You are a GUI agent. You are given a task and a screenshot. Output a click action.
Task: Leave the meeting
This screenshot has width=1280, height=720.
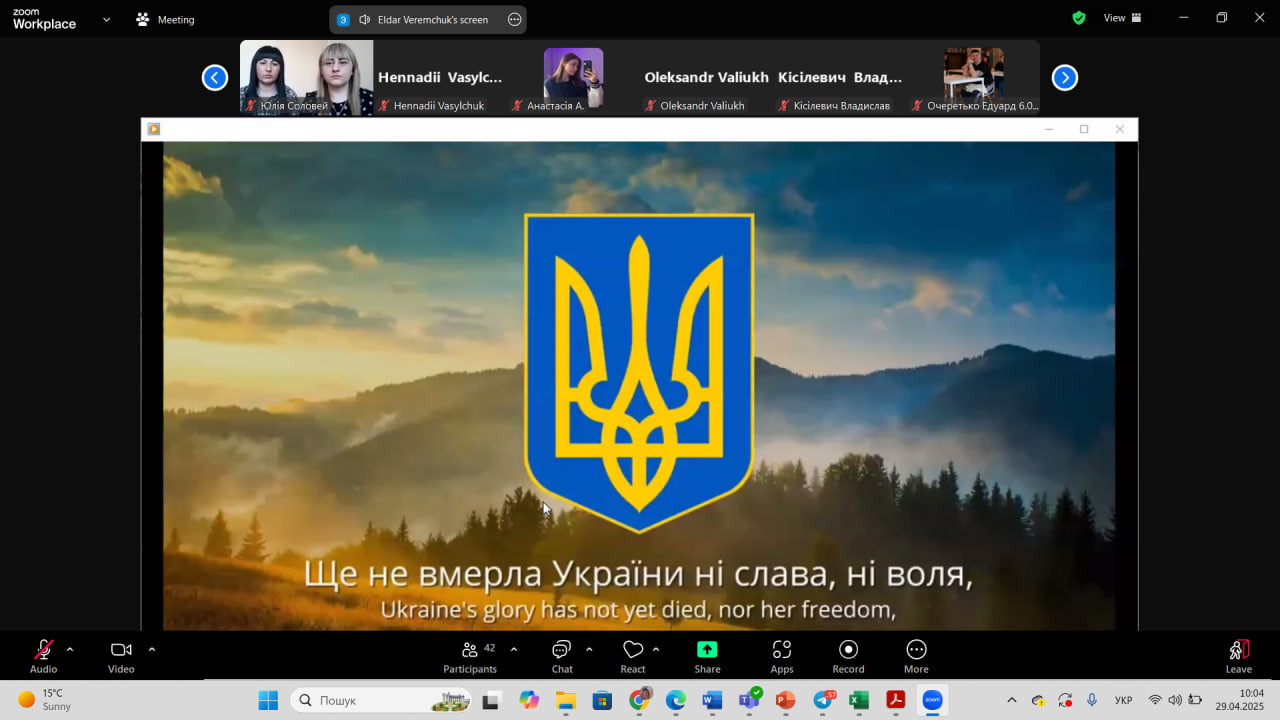[1239, 656]
